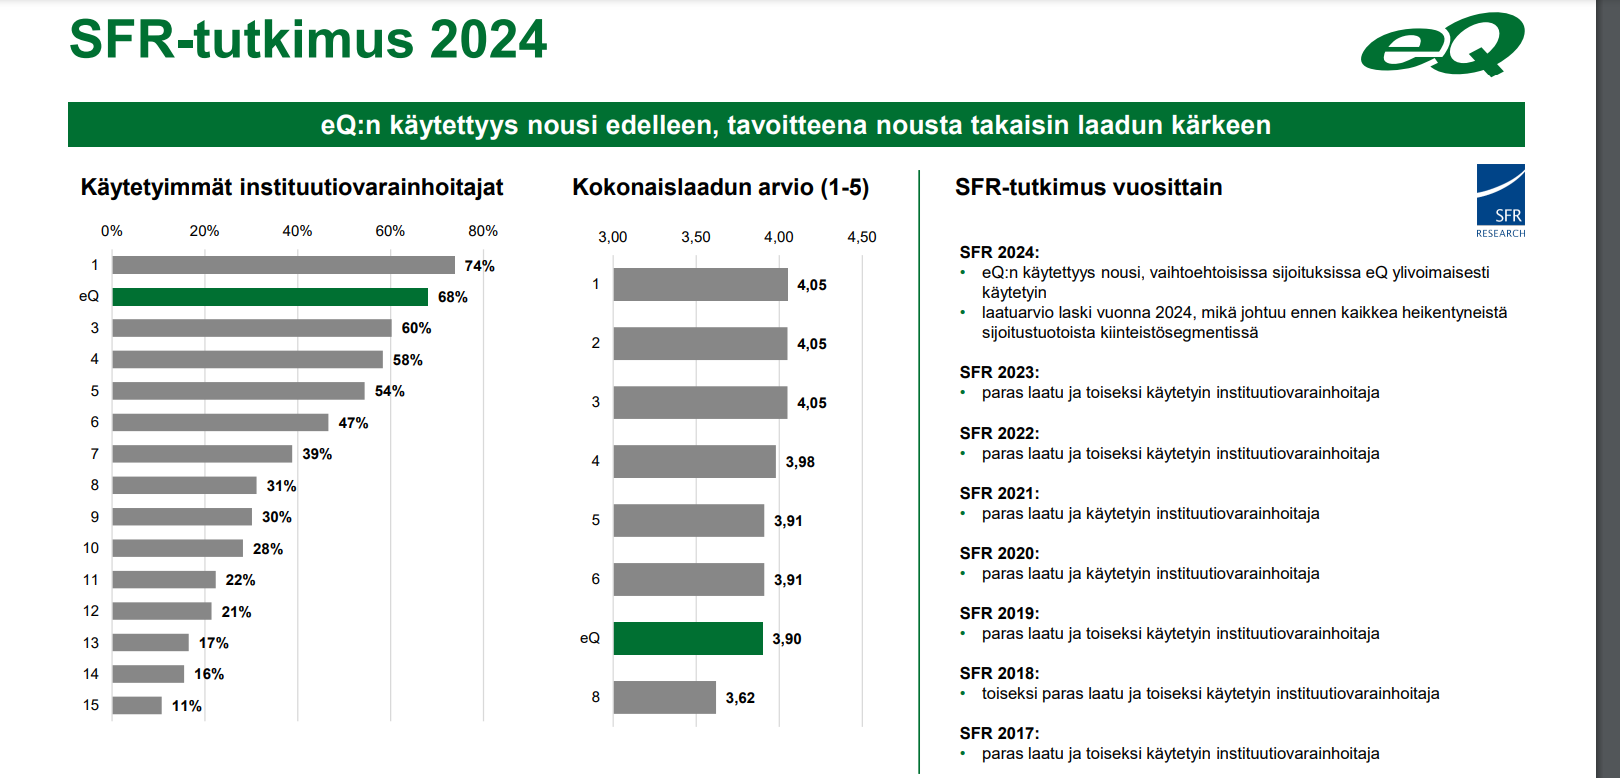Click the usage bar labeled 21%
Viewport: 1620px width, 778px height.
[x=162, y=611]
